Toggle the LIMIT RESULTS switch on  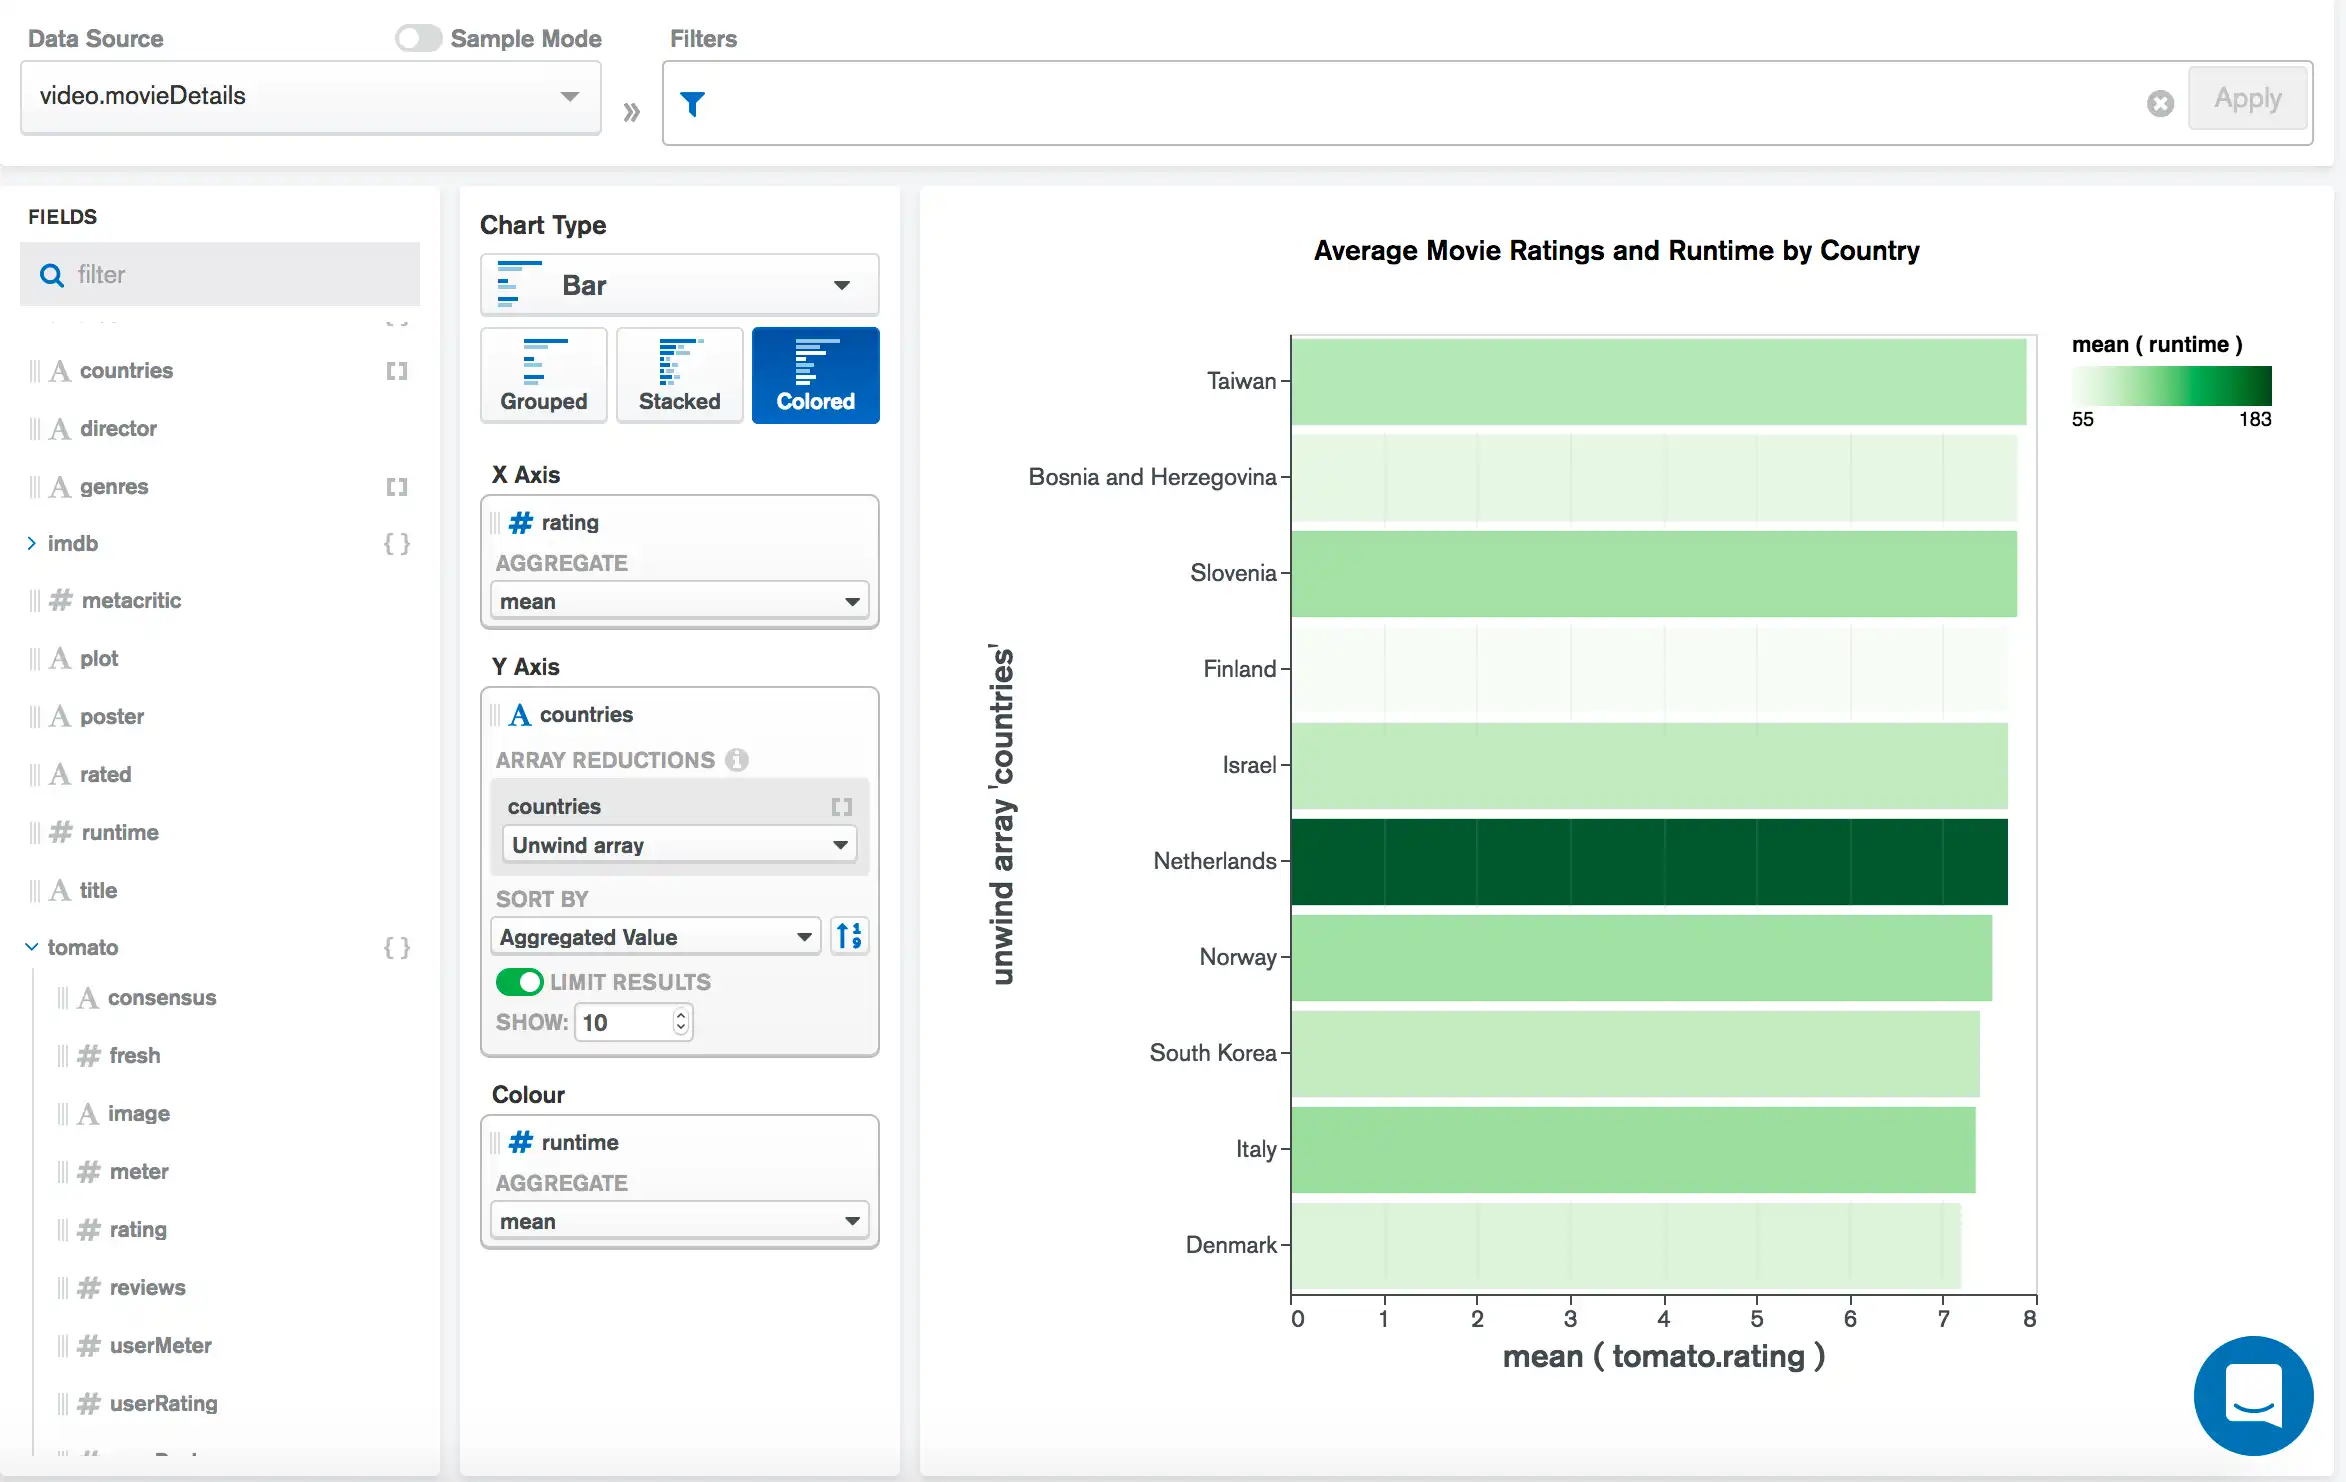coord(521,980)
